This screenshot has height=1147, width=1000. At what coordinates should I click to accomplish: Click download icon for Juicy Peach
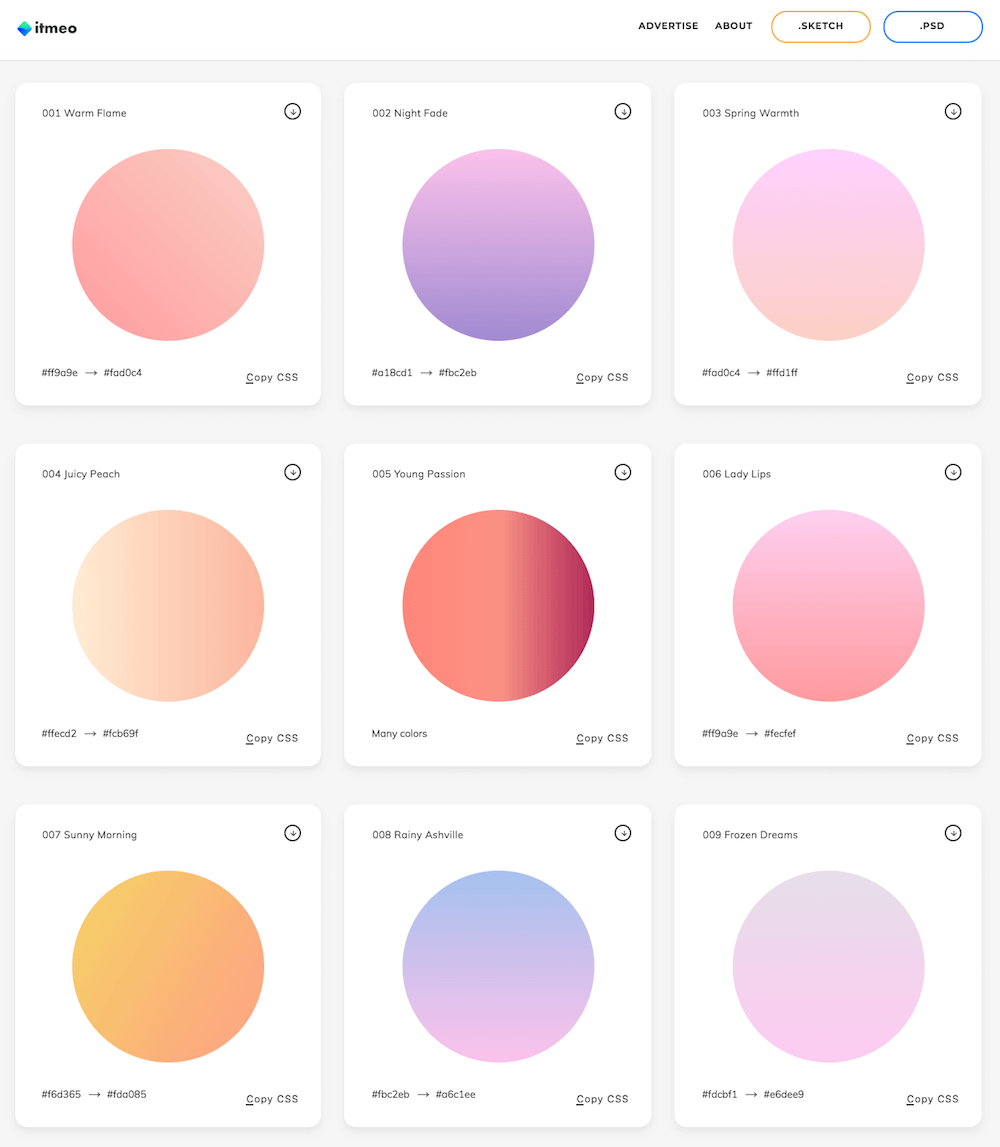[x=293, y=472]
